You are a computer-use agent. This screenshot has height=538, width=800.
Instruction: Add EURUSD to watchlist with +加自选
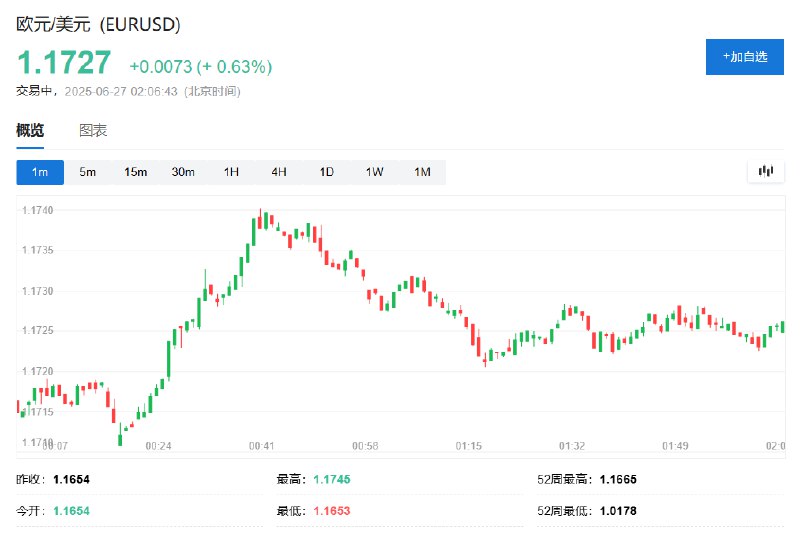(x=744, y=57)
